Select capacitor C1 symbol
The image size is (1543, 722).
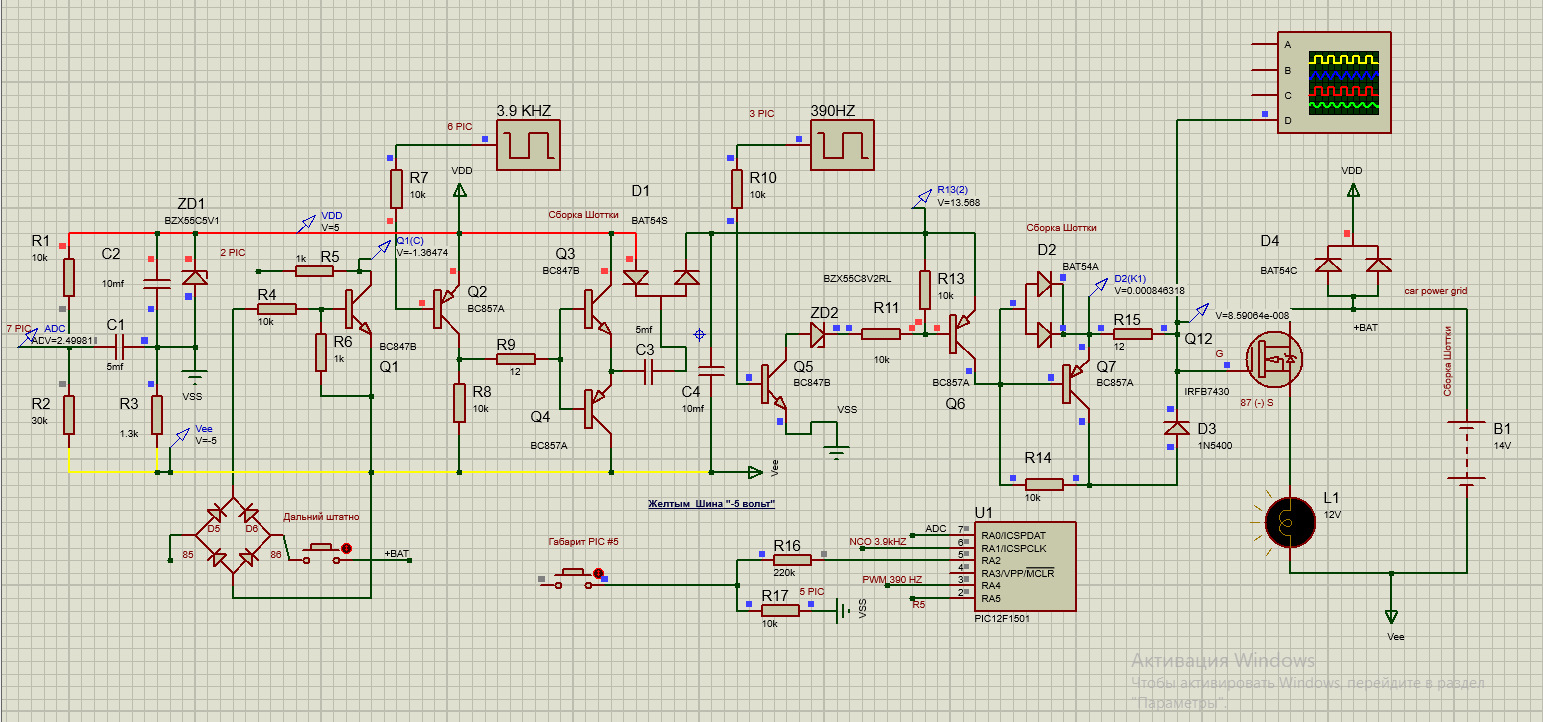tap(117, 347)
